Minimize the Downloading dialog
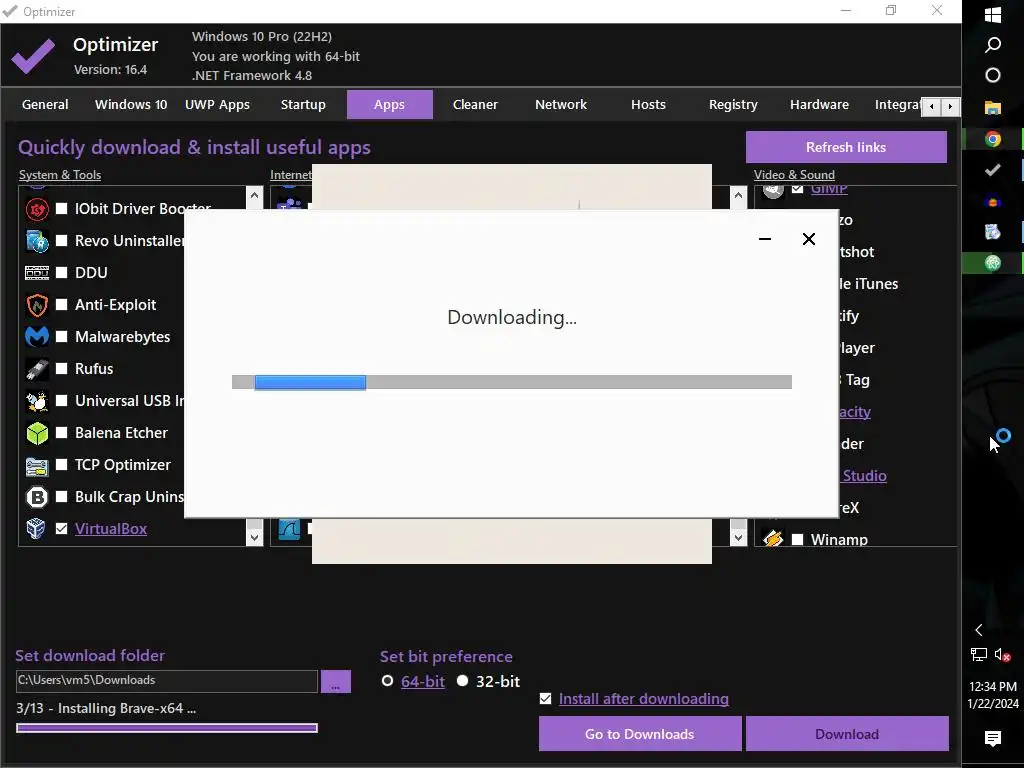The image size is (1024, 768). coord(765,239)
